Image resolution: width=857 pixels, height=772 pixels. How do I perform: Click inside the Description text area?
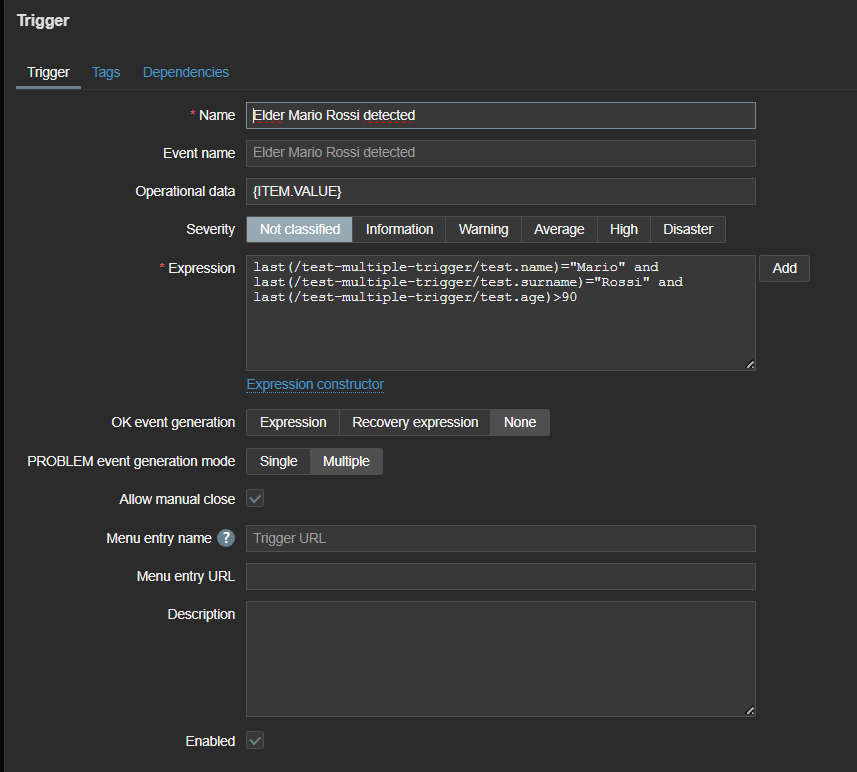coord(500,658)
